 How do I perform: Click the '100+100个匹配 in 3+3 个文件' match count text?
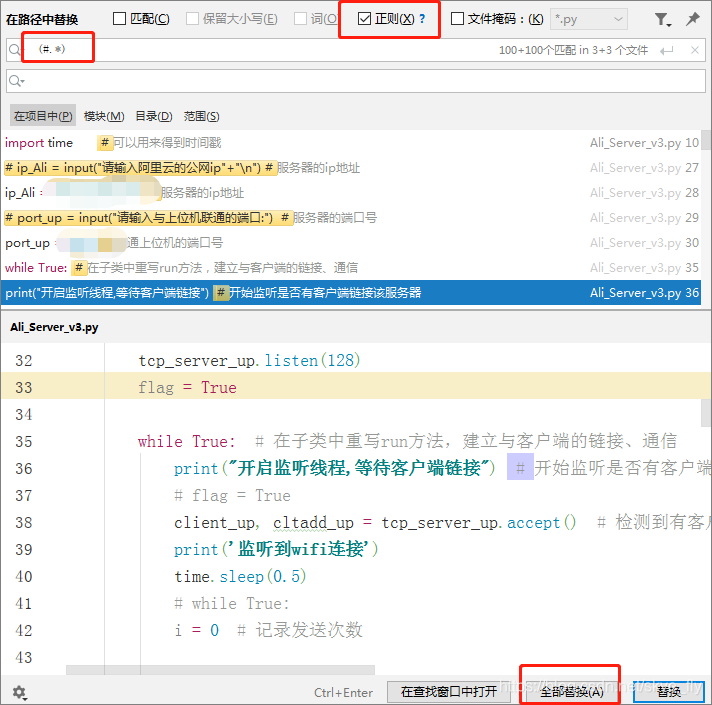click(x=573, y=50)
